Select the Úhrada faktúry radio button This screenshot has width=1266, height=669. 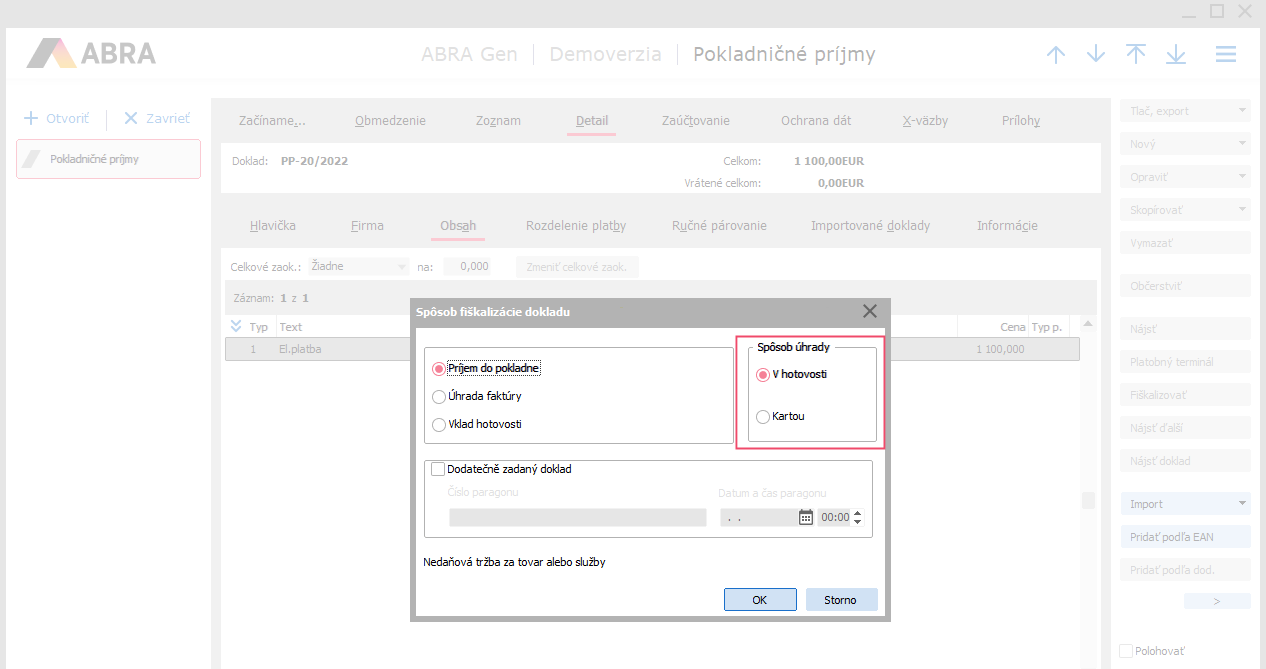[439, 396]
